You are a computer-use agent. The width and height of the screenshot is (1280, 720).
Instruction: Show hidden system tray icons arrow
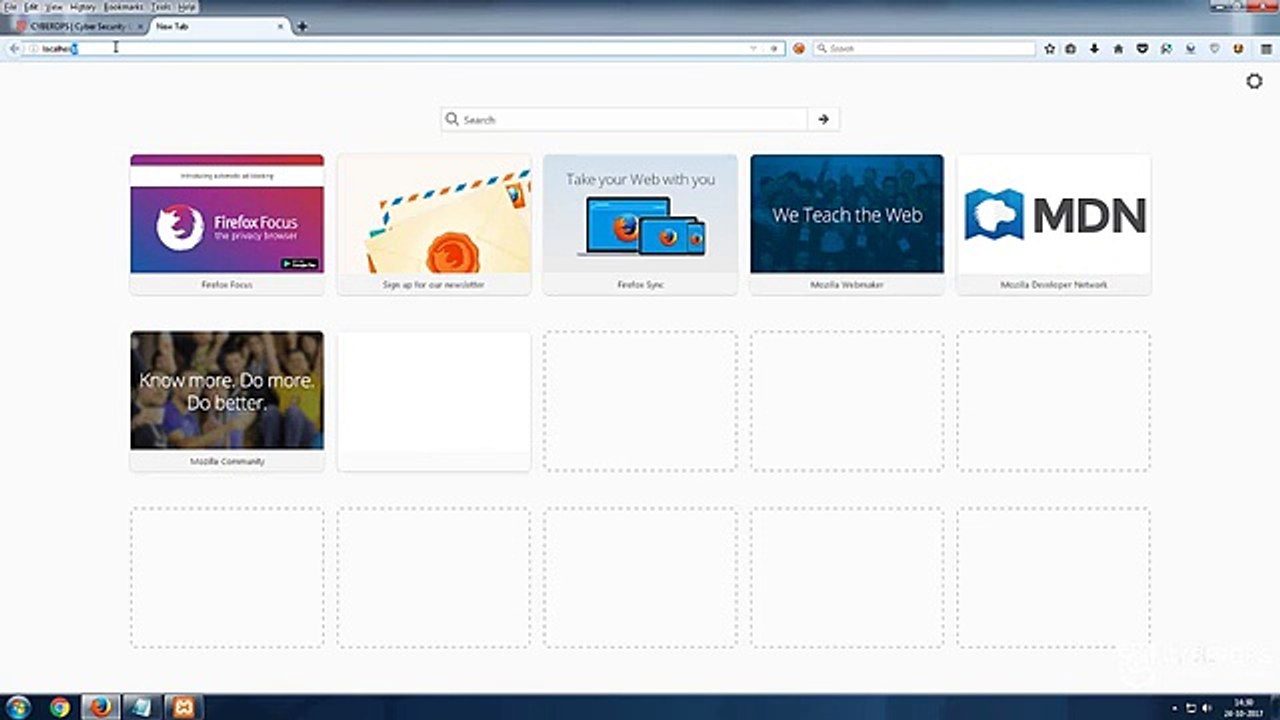[x=1175, y=708]
